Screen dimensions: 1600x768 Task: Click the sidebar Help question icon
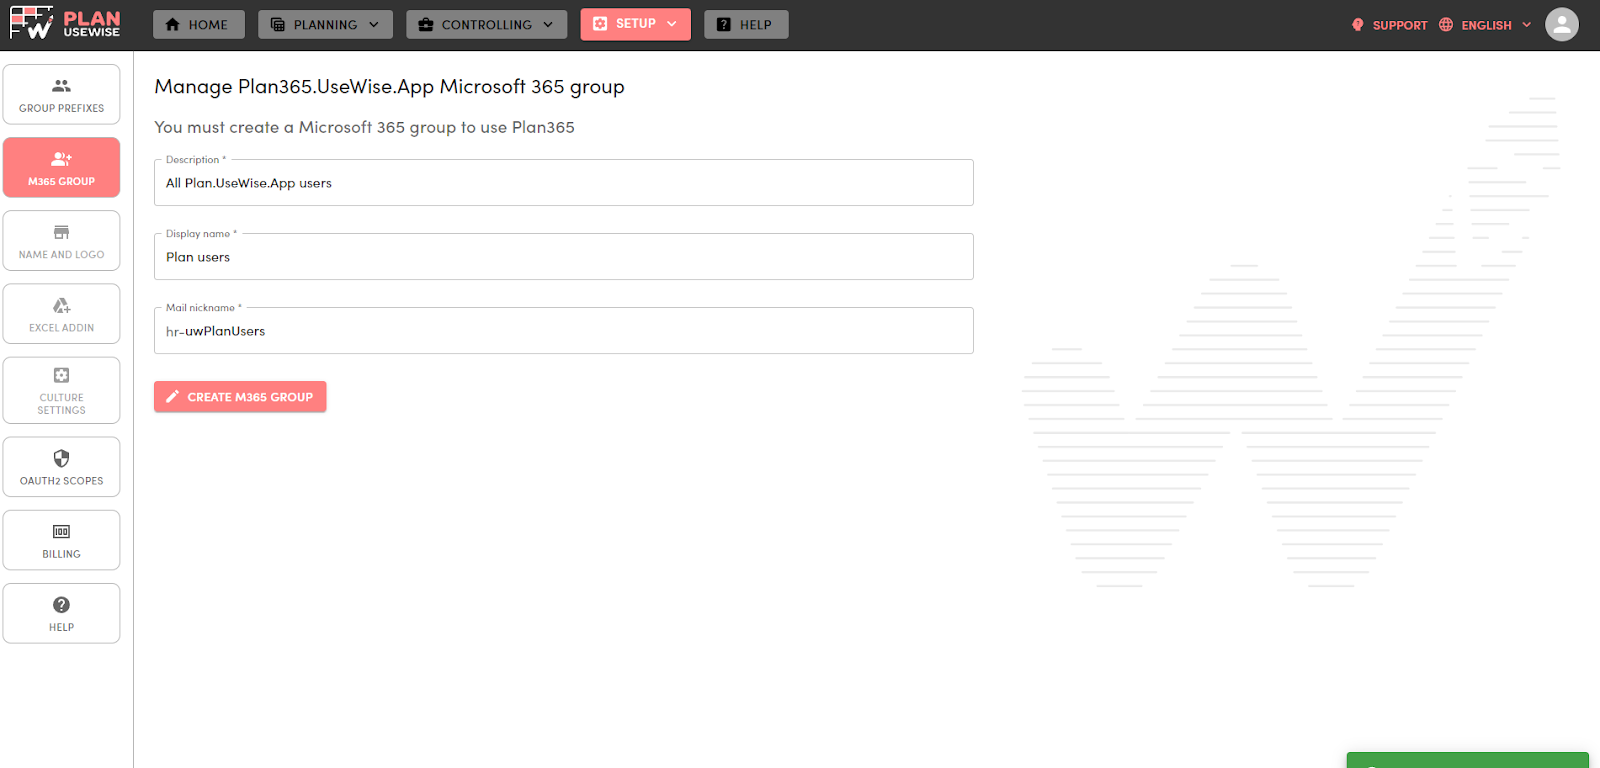coord(61,605)
